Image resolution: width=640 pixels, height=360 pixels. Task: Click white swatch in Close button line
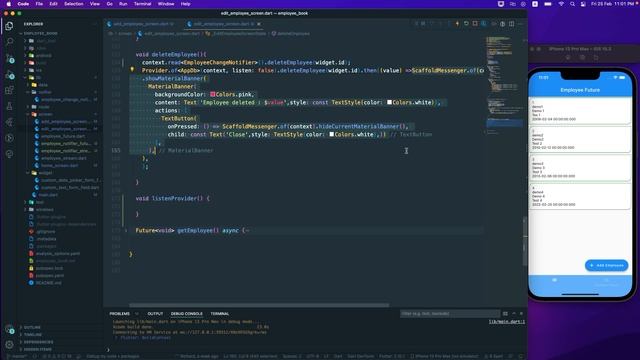pos(331,134)
